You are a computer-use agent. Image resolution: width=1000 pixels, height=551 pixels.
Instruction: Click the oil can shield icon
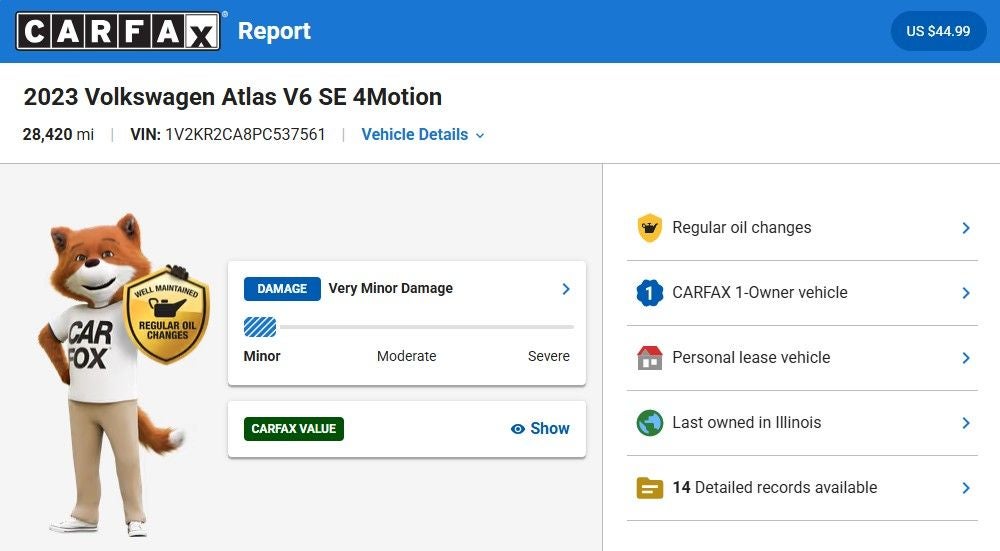tap(650, 228)
